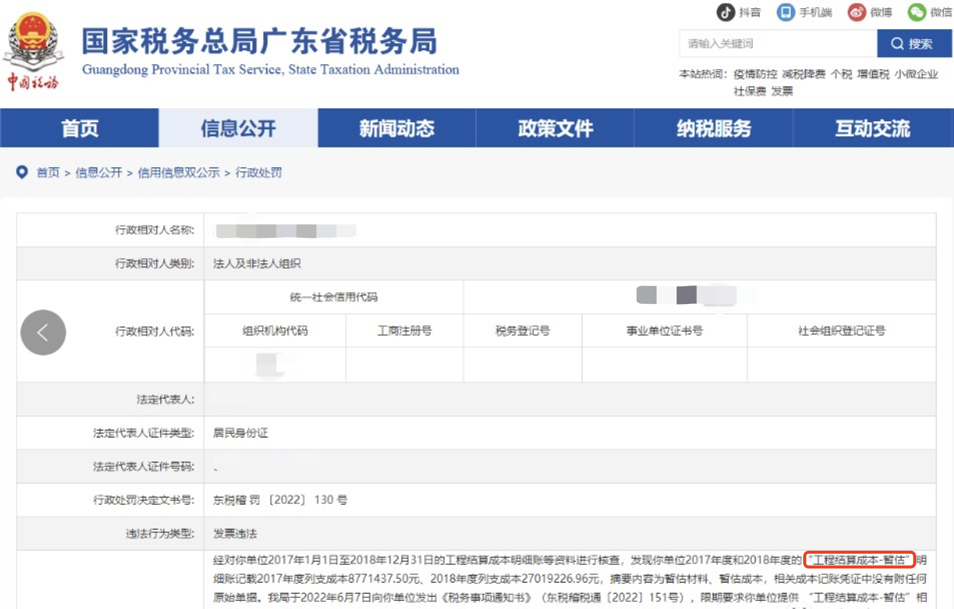The height and width of the screenshot is (609, 954).
Task: Click the Douyin (抖音) icon
Action: click(x=726, y=12)
